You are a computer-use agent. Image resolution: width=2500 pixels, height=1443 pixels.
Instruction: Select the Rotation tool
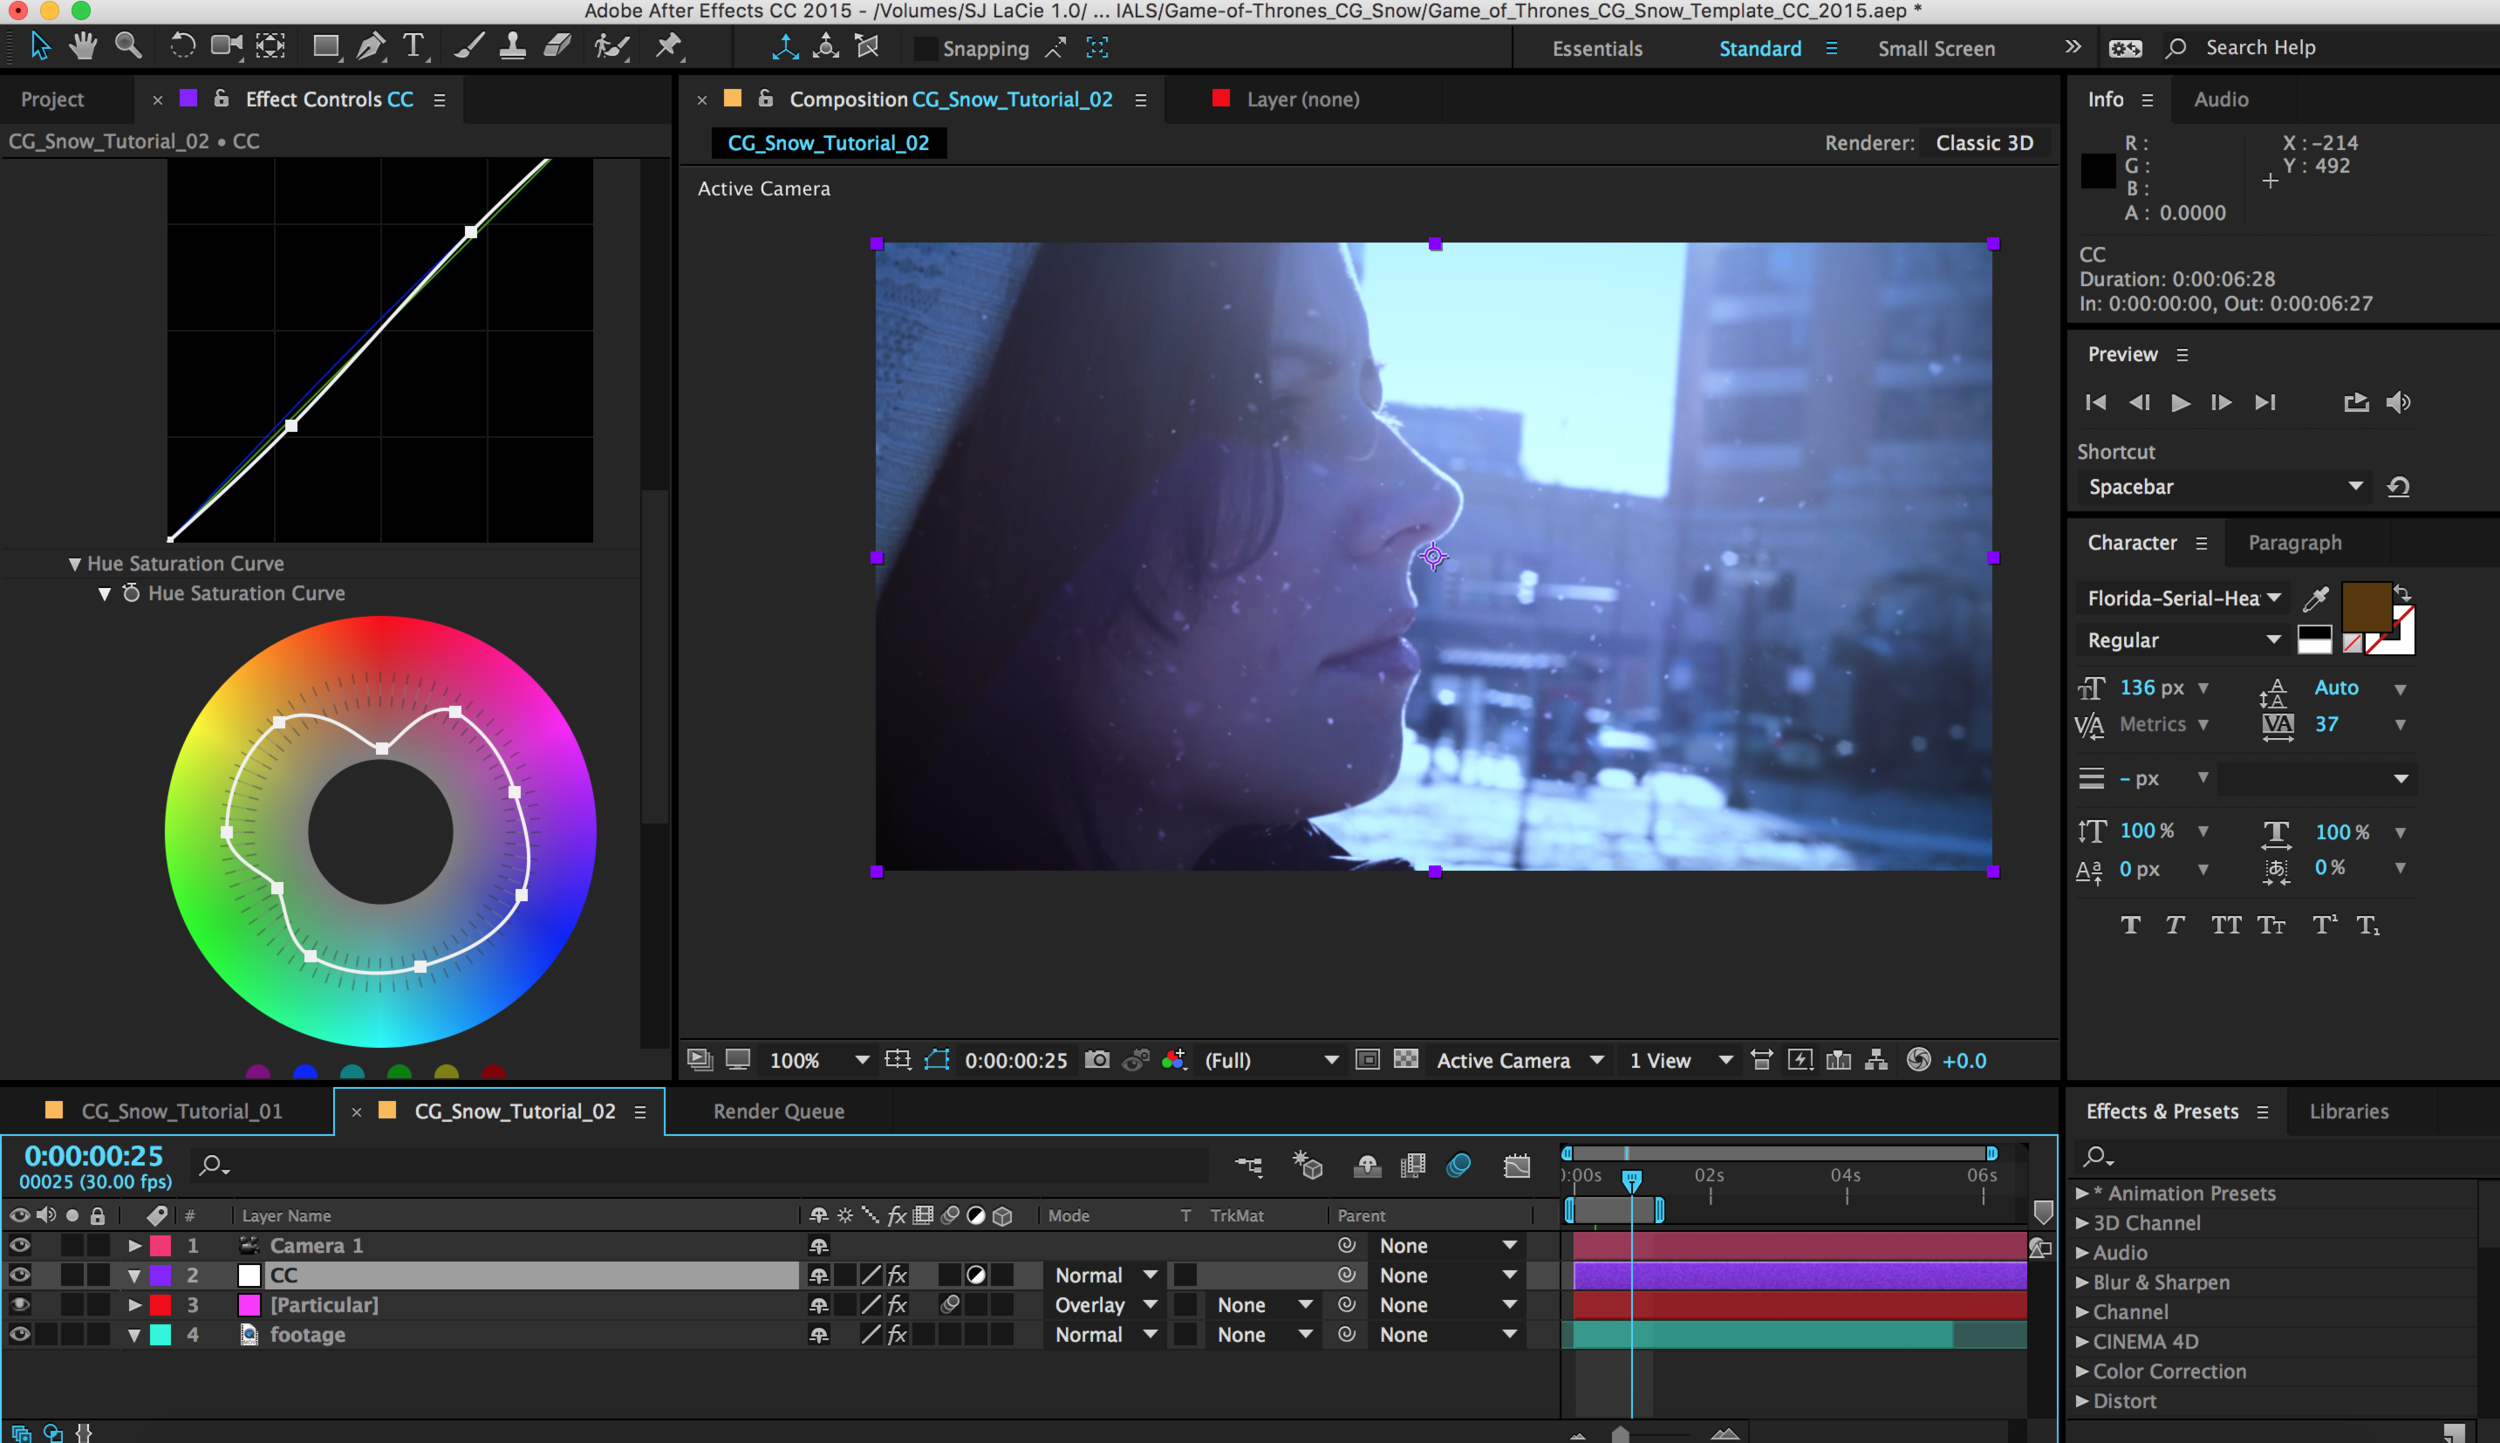(182, 46)
